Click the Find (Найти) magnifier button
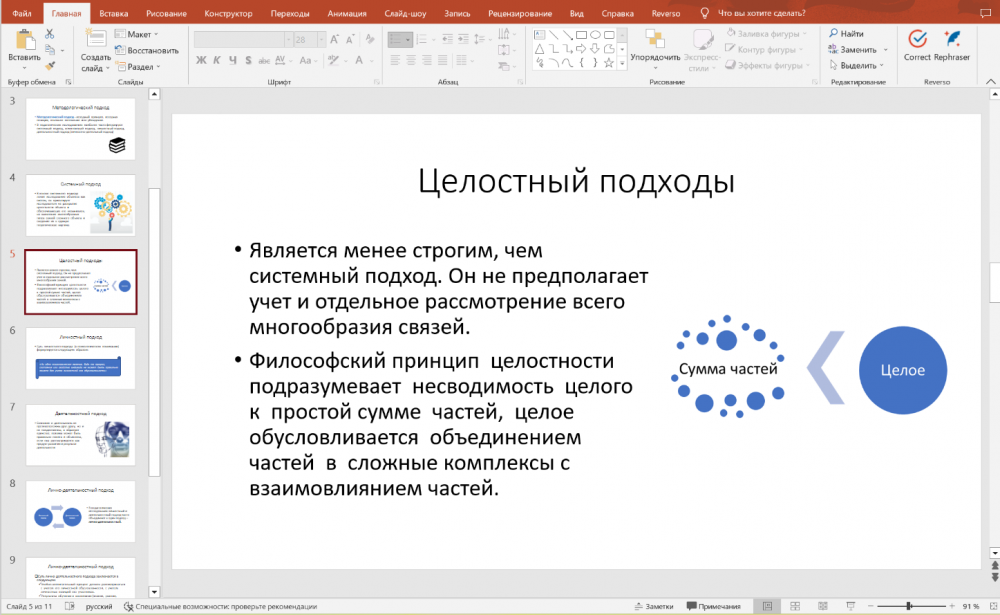This screenshot has width=1000, height=615. (x=845, y=34)
